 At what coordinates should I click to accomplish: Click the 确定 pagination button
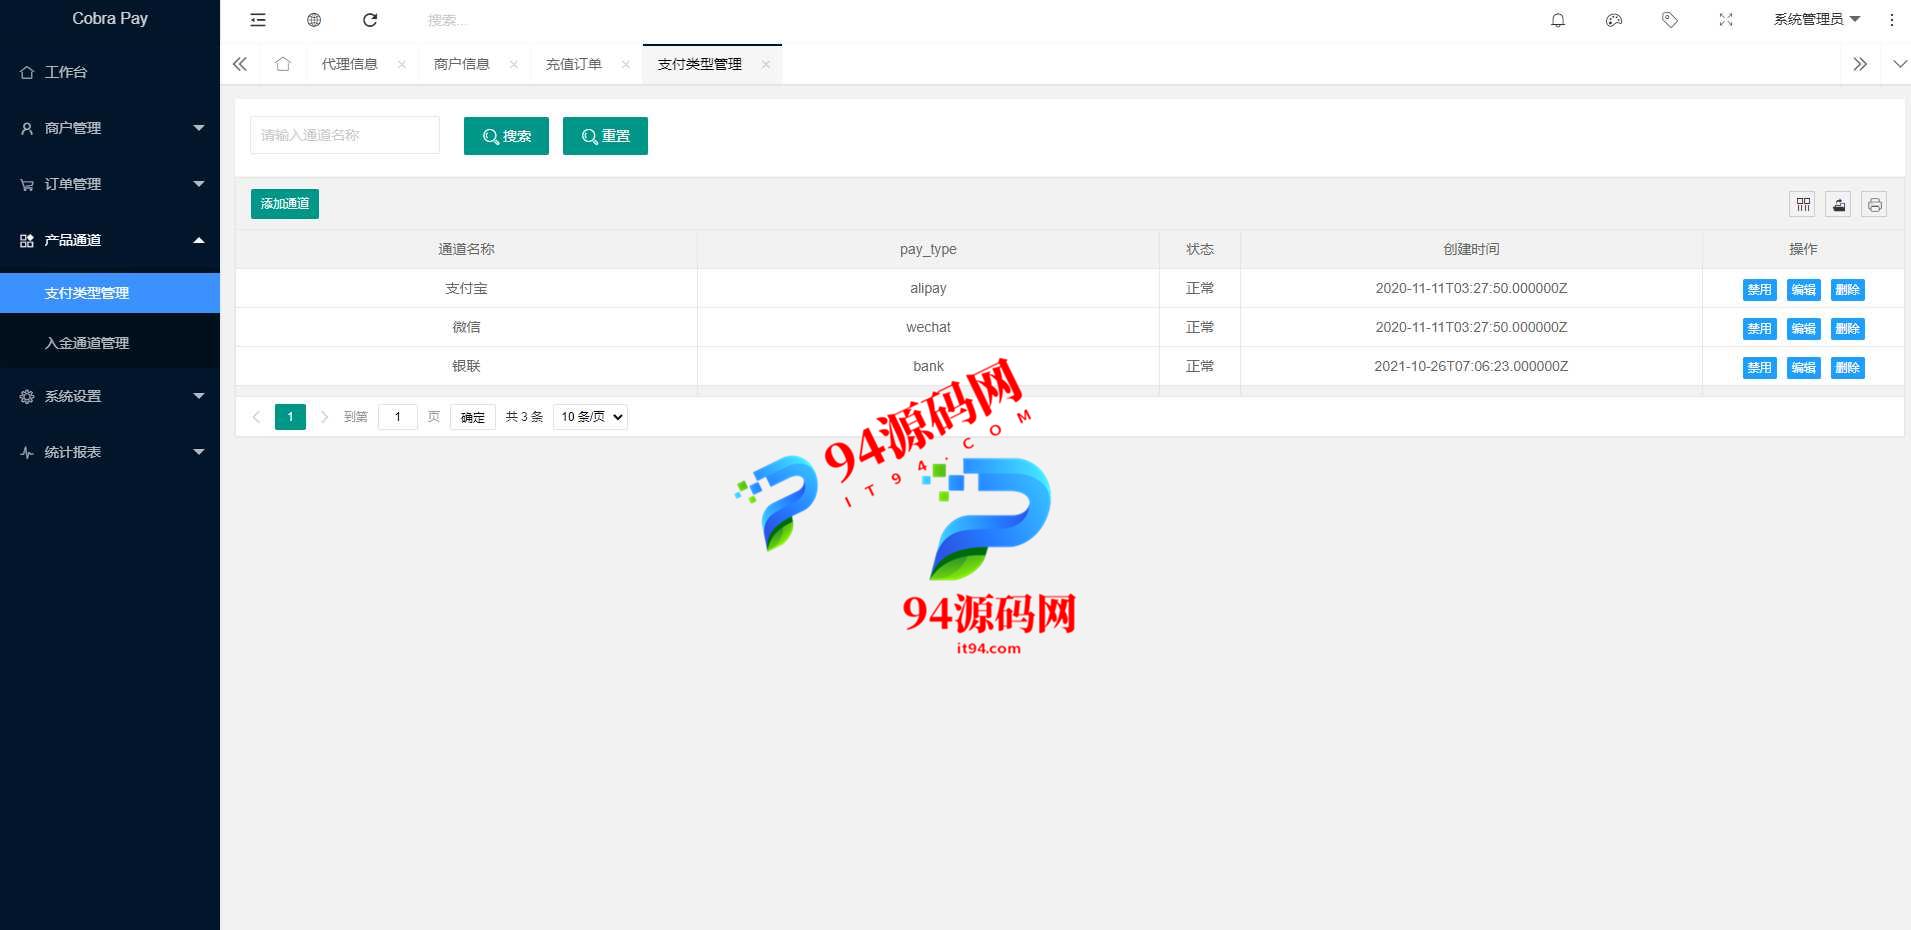click(x=473, y=417)
